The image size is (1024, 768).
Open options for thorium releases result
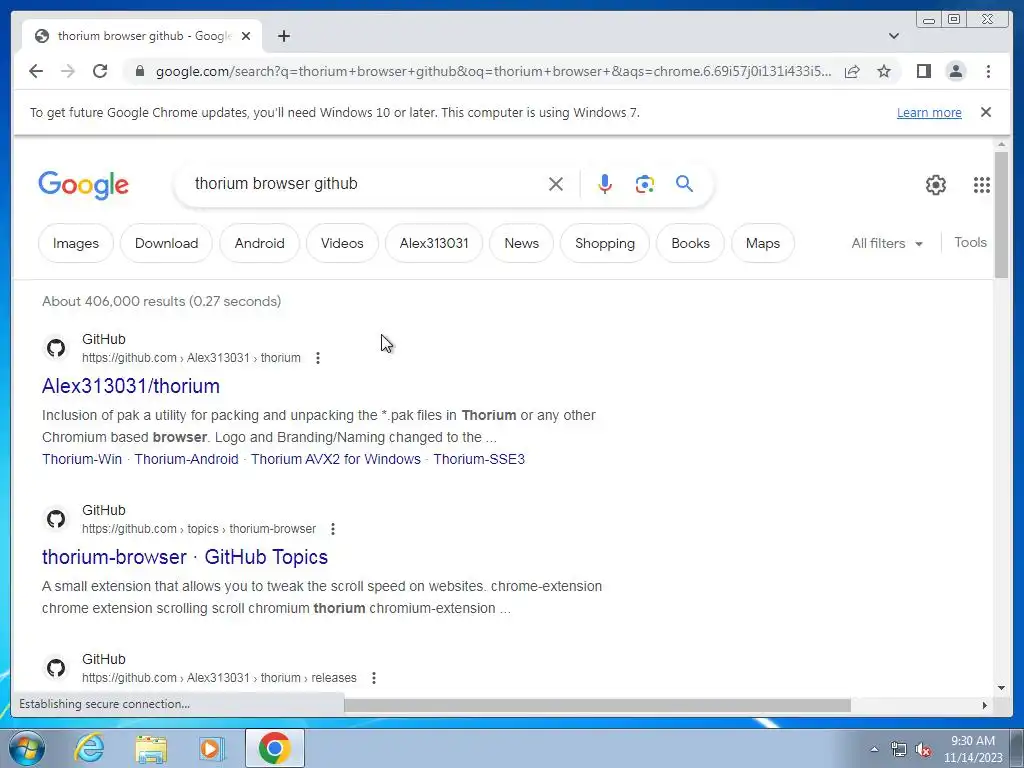[374, 678]
